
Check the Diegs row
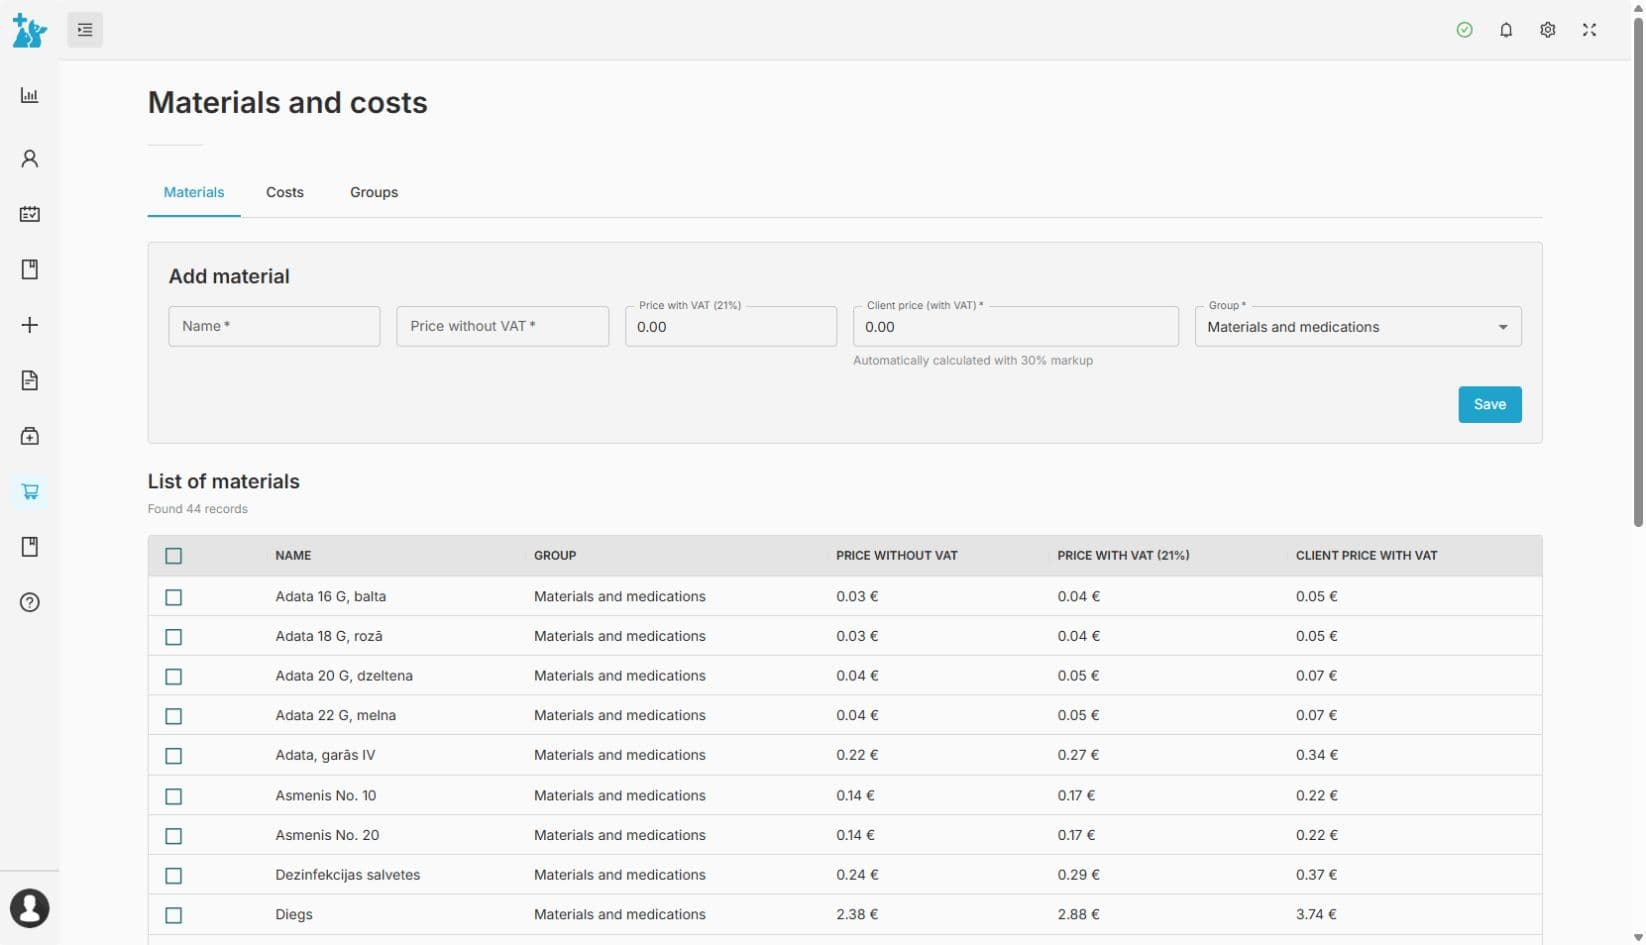(x=174, y=915)
